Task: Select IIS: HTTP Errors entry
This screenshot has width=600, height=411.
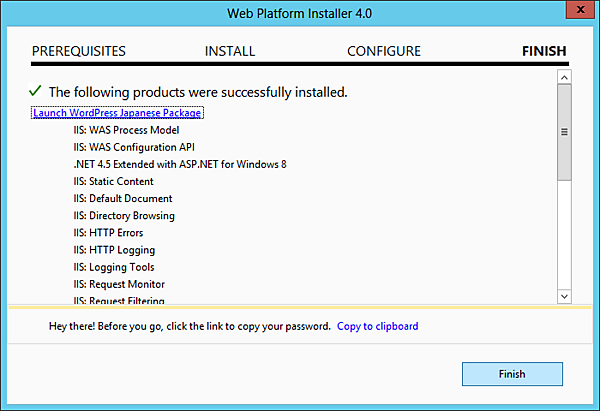Action: pyautogui.click(x=109, y=232)
